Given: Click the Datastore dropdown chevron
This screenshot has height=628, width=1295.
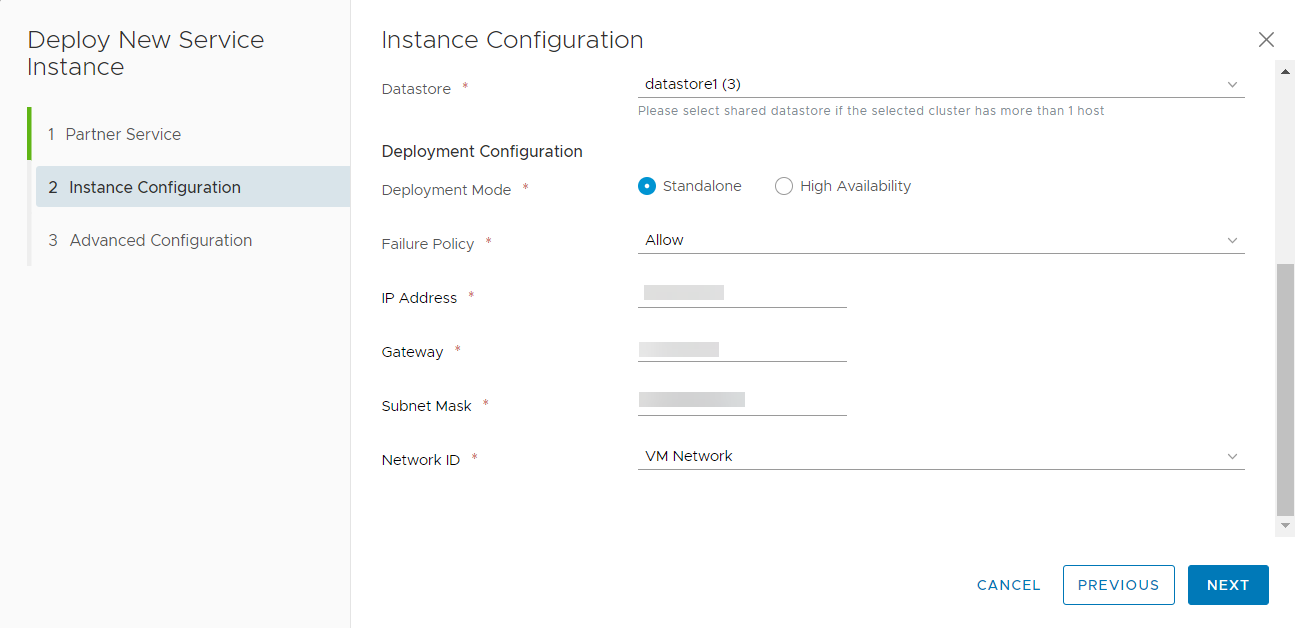Looking at the screenshot, I should (x=1232, y=85).
